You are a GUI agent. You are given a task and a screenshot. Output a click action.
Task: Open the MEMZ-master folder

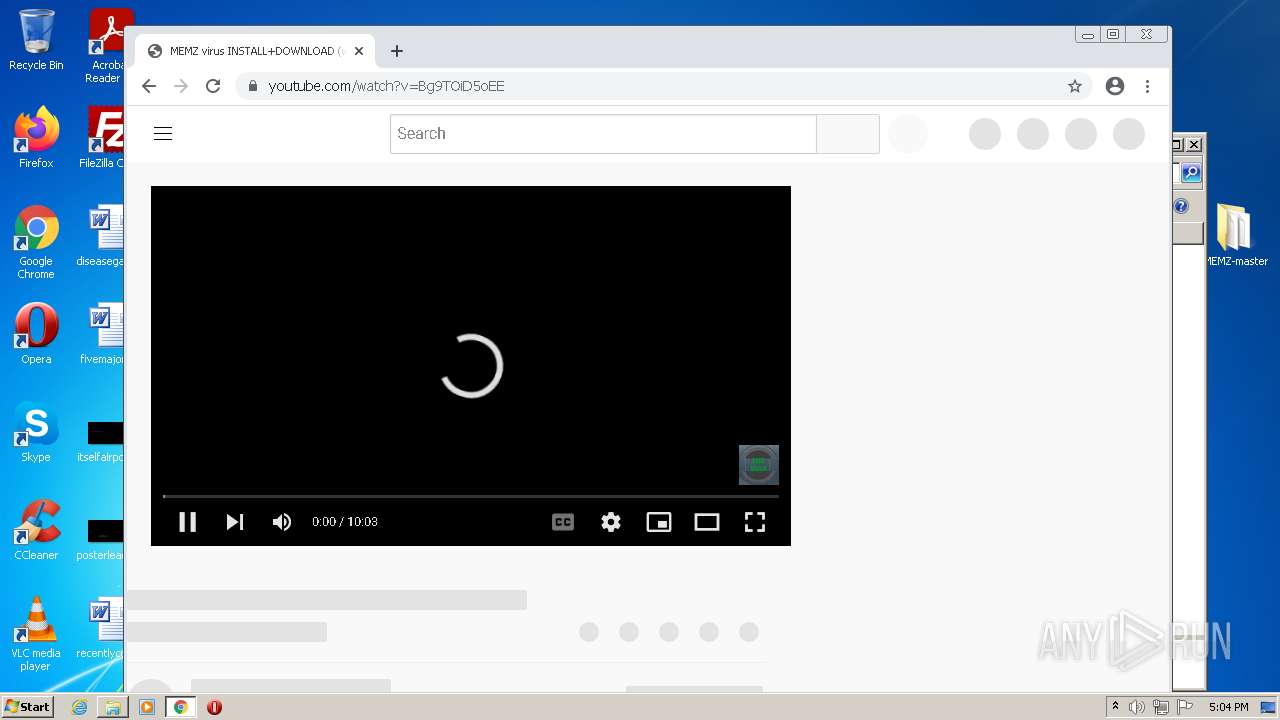[x=1235, y=235]
